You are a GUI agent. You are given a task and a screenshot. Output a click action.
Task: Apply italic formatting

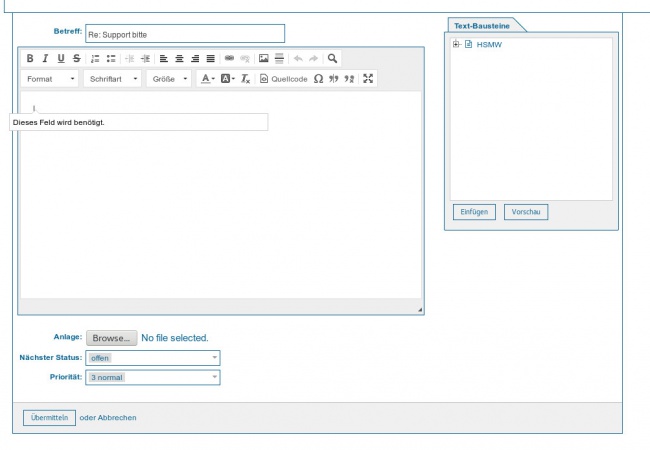click(x=45, y=59)
